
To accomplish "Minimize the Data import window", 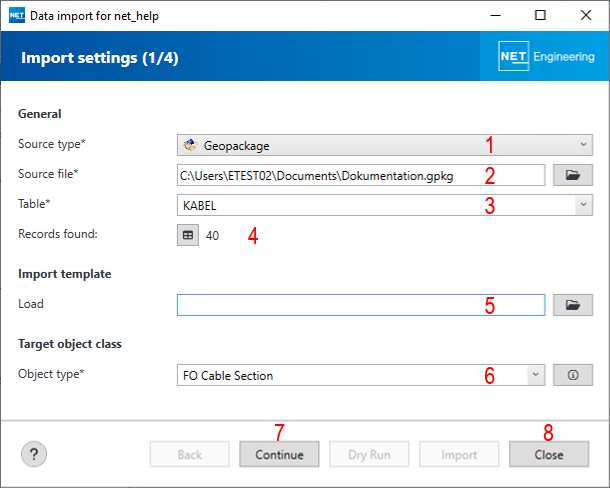I will click(x=494, y=16).
